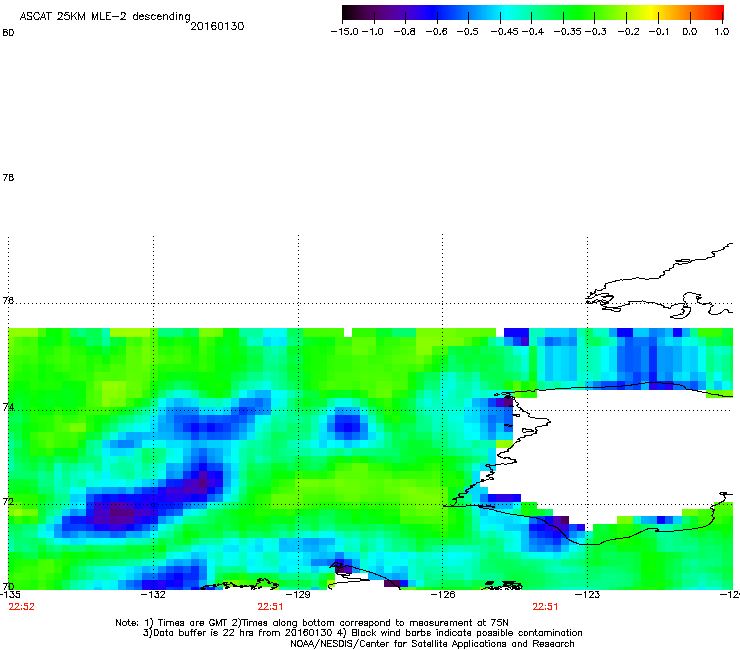Click the colorbar label -0.35
The width and height of the screenshot is (740, 650).
point(567,32)
